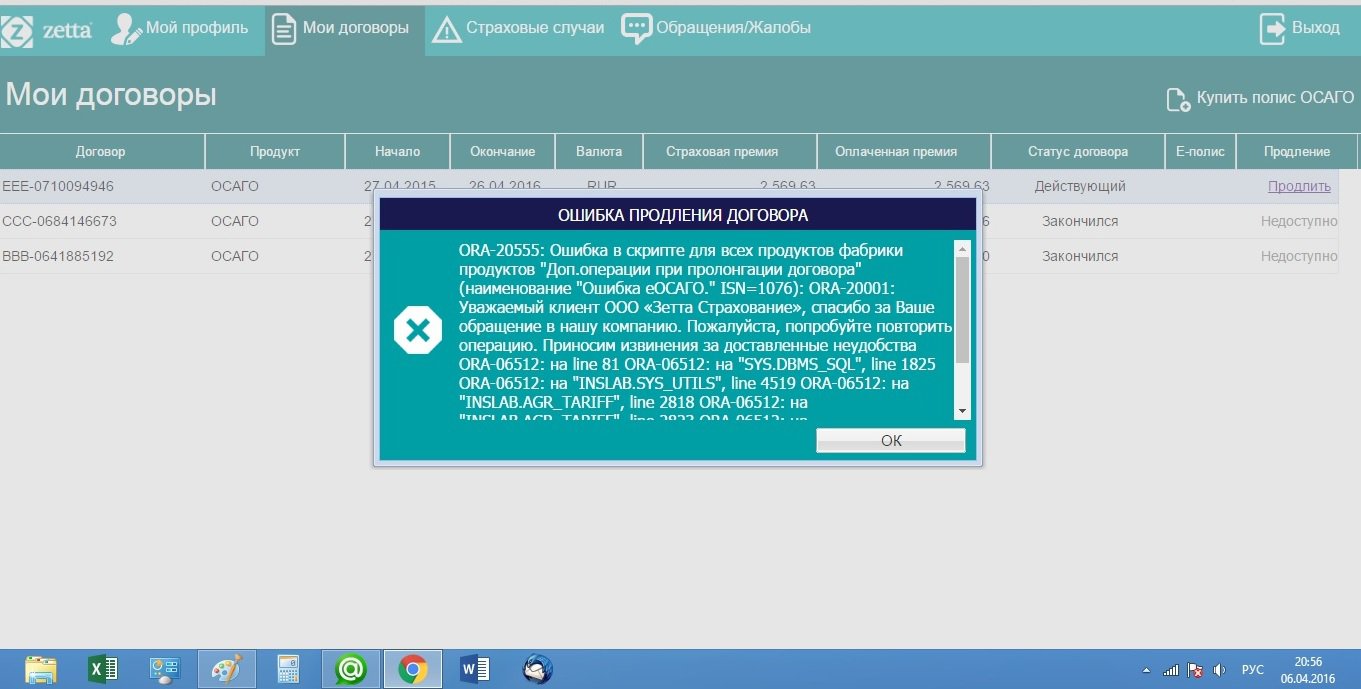Viewport: 1361px width, 689px height.
Task: Click the Выход logout button
Action: pos(1299,28)
